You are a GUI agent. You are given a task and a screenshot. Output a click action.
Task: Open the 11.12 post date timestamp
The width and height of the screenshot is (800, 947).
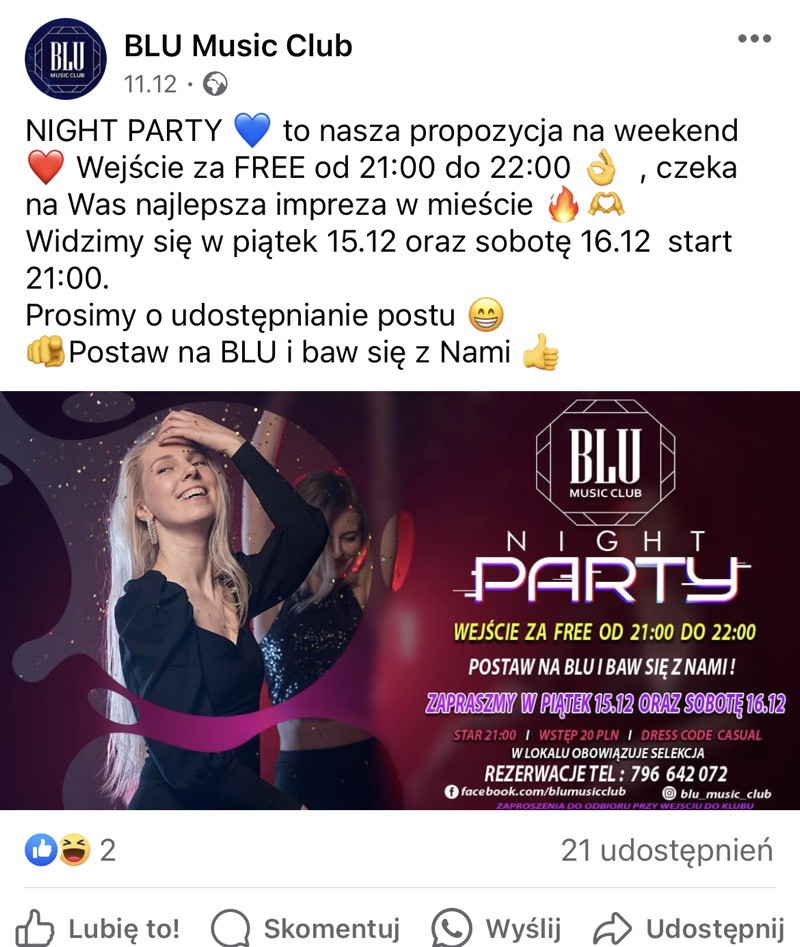pos(150,84)
